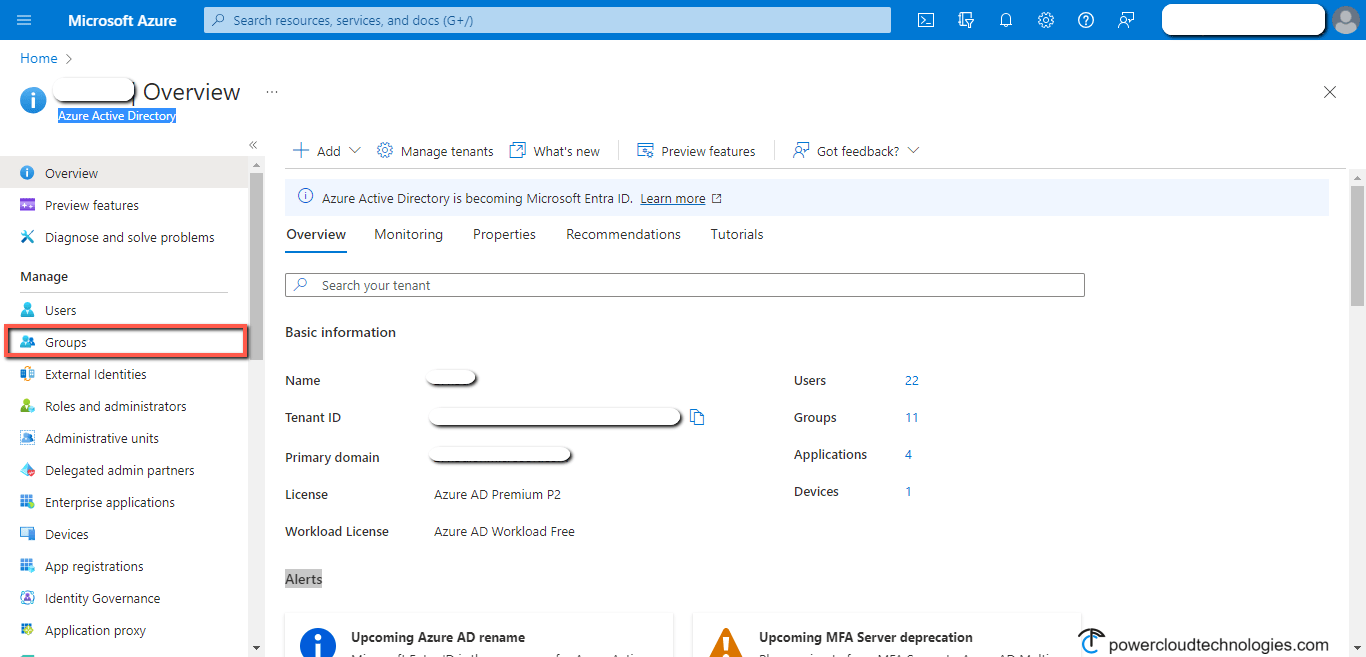1366x657 pixels.
Task: Click the Application proxy icon
Action: pyautogui.click(x=28, y=630)
